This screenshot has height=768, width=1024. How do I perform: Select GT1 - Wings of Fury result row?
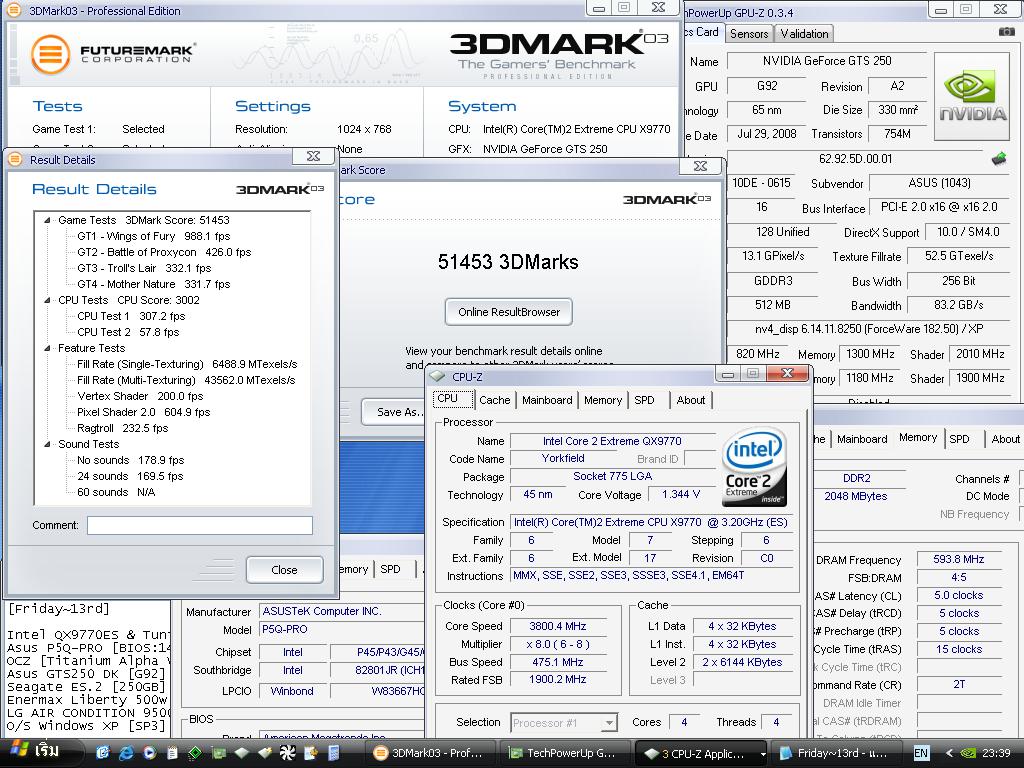(153, 236)
